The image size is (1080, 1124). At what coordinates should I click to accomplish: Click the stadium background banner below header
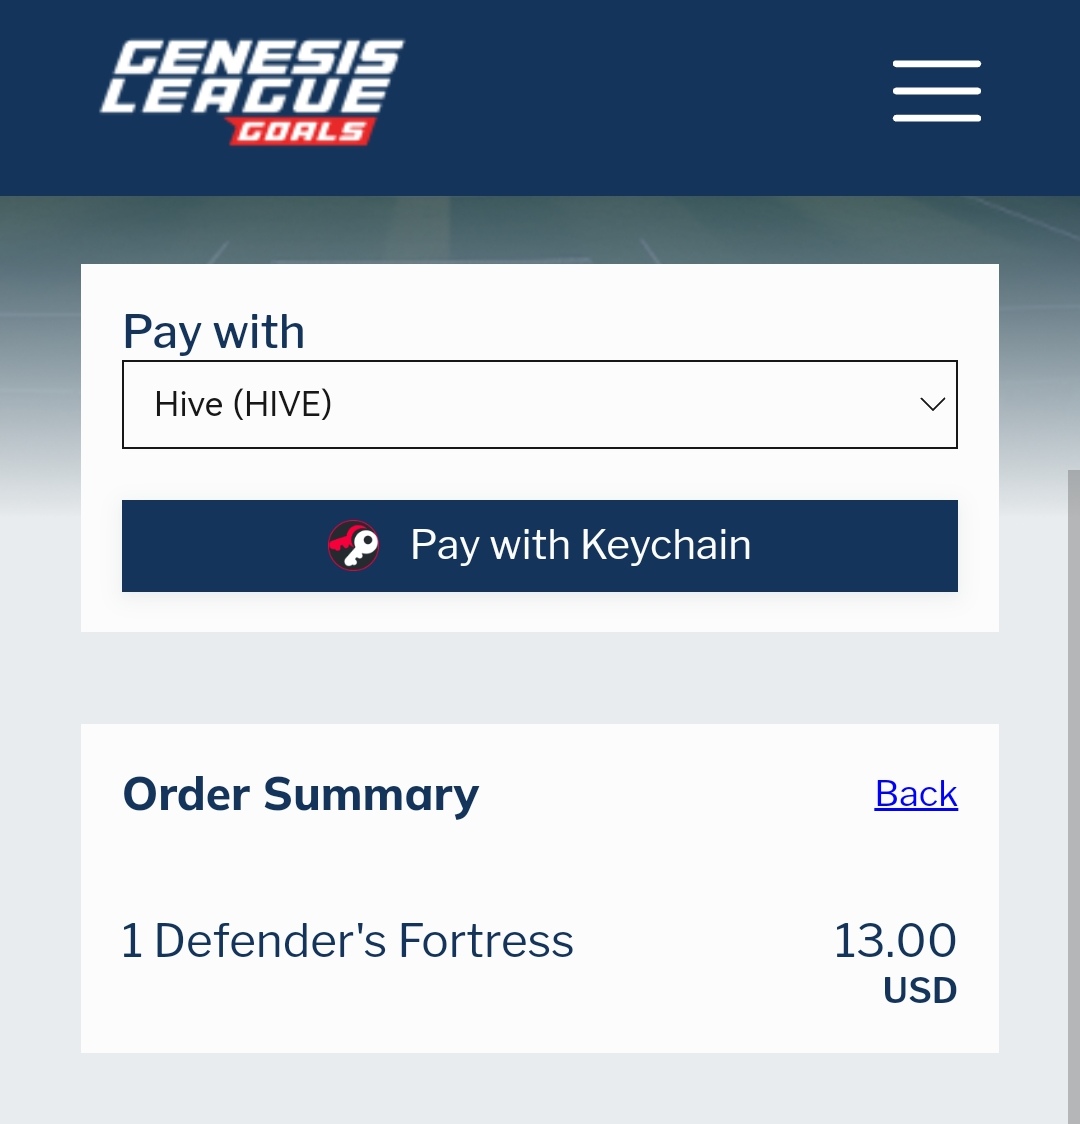click(x=540, y=229)
